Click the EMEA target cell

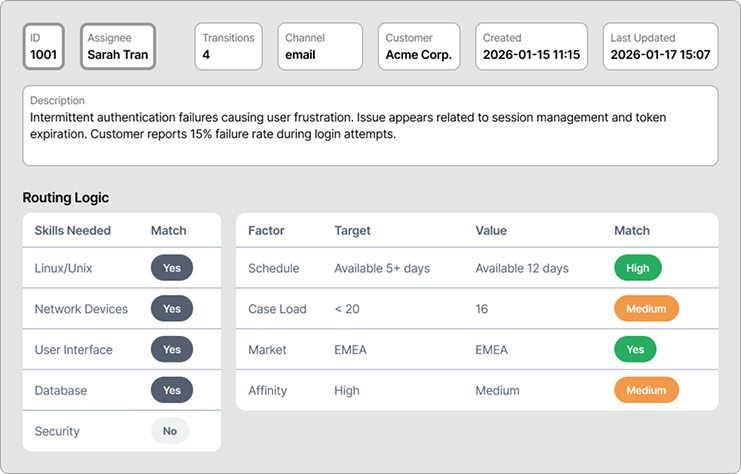(x=350, y=350)
